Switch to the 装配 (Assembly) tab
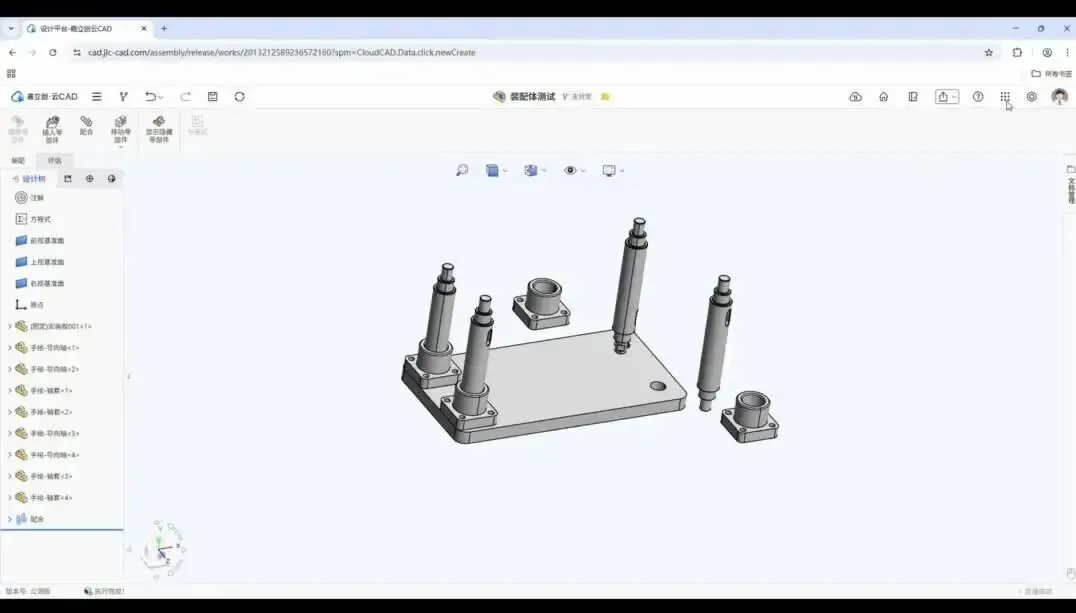 18,160
